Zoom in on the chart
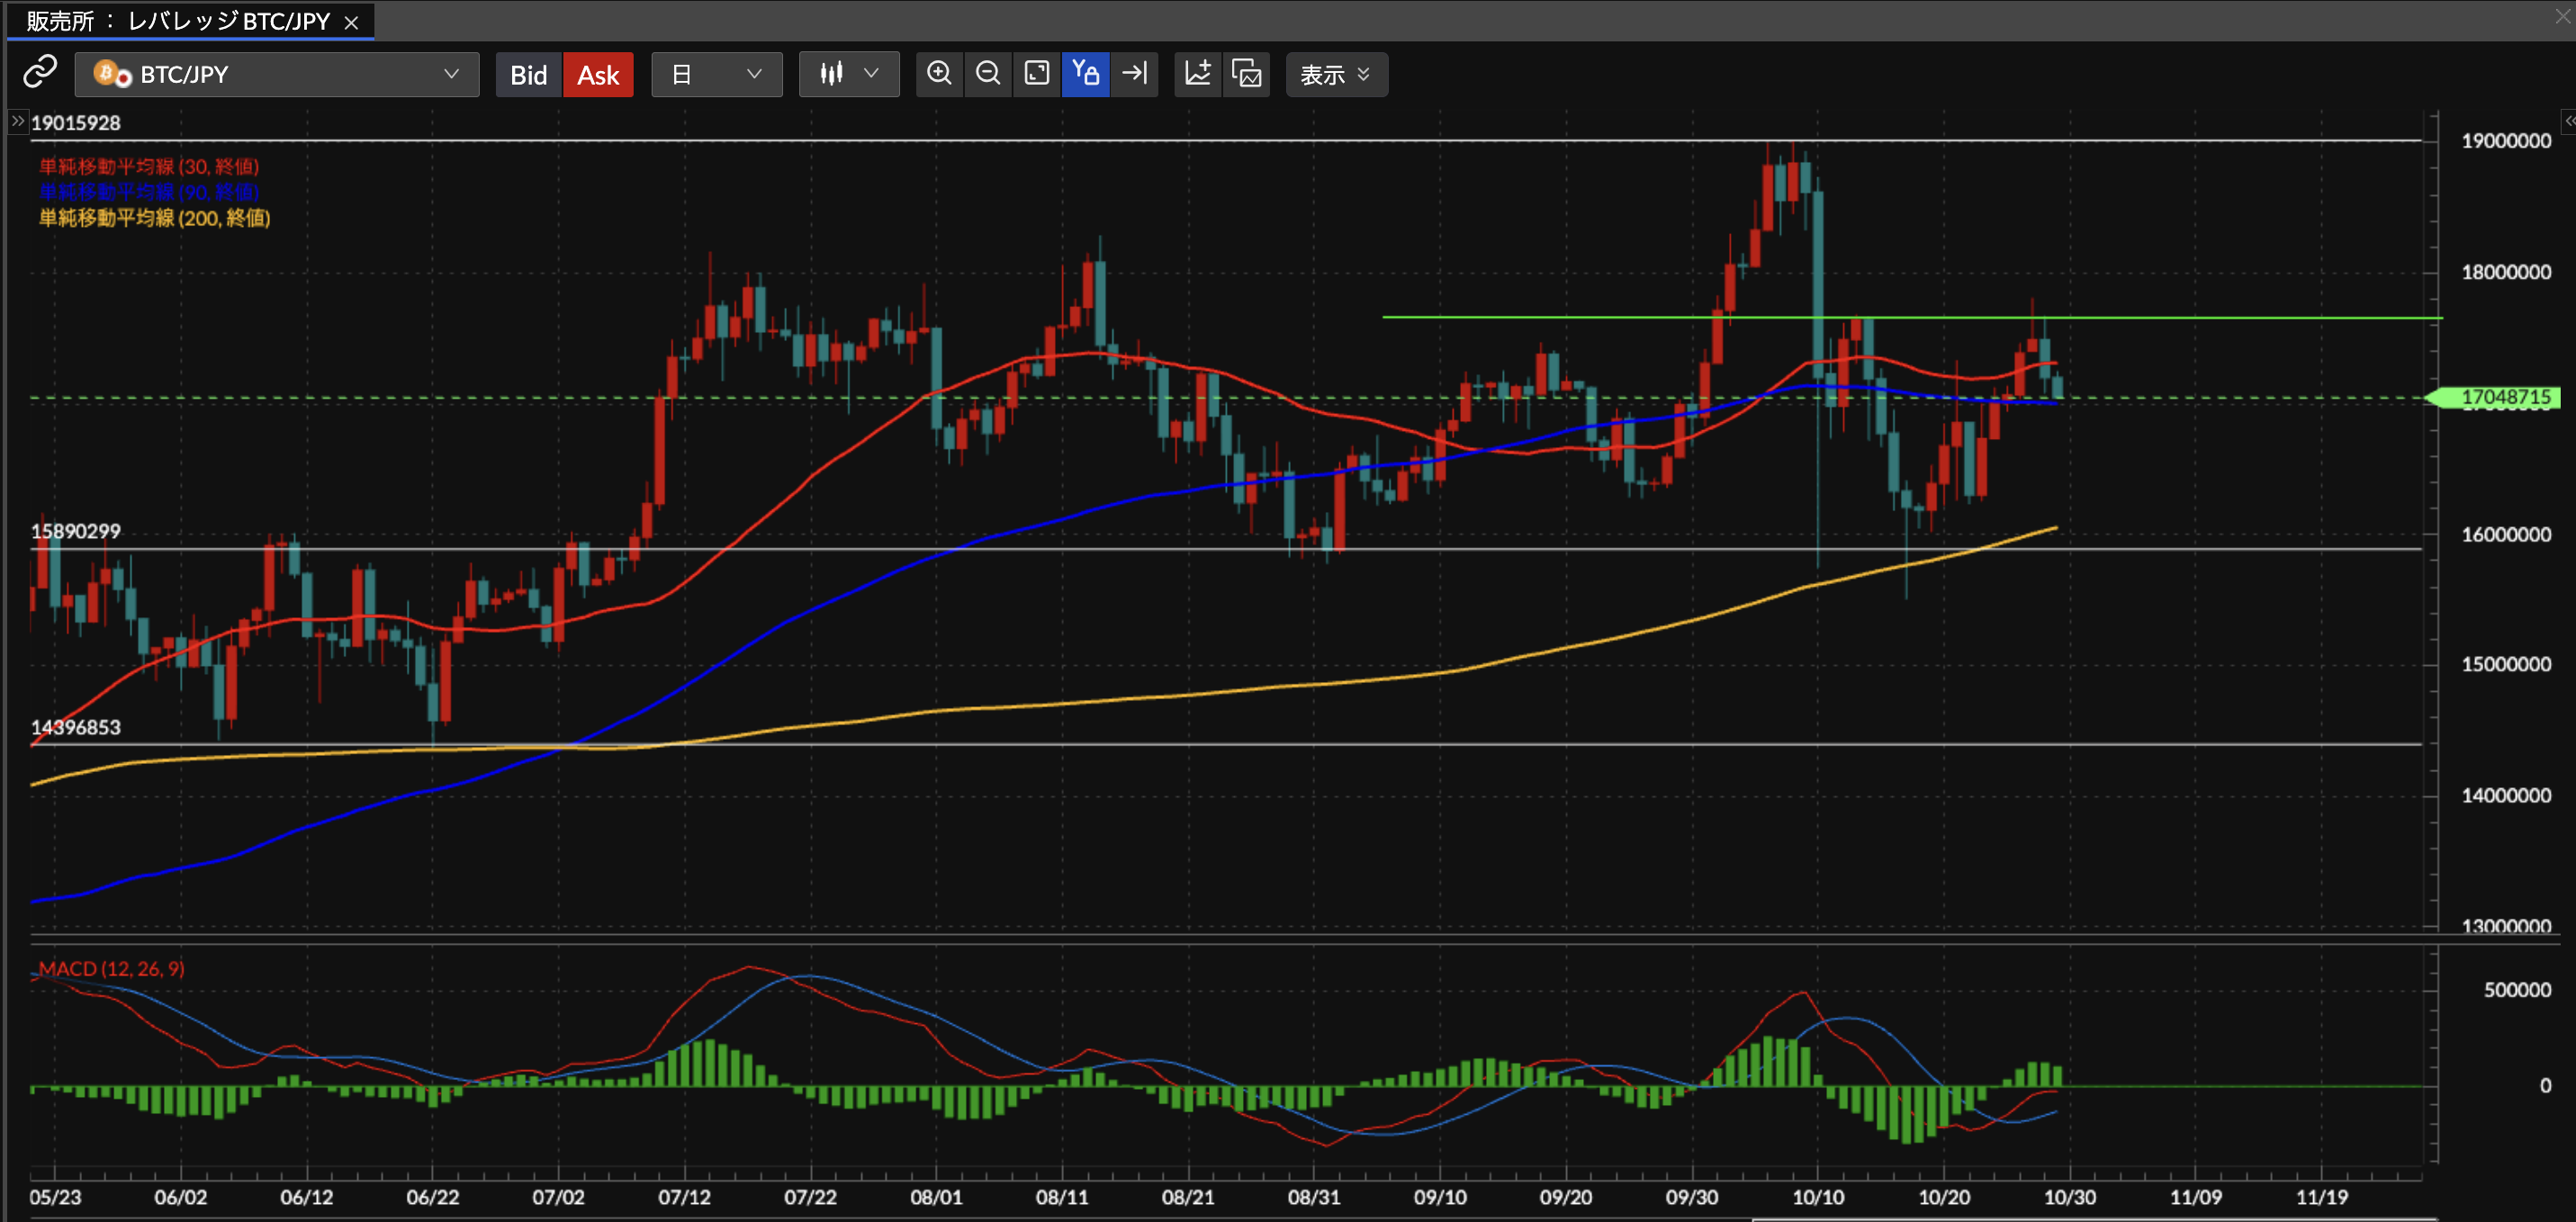Screen dimensions: 2576x1222 [x=939, y=74]
